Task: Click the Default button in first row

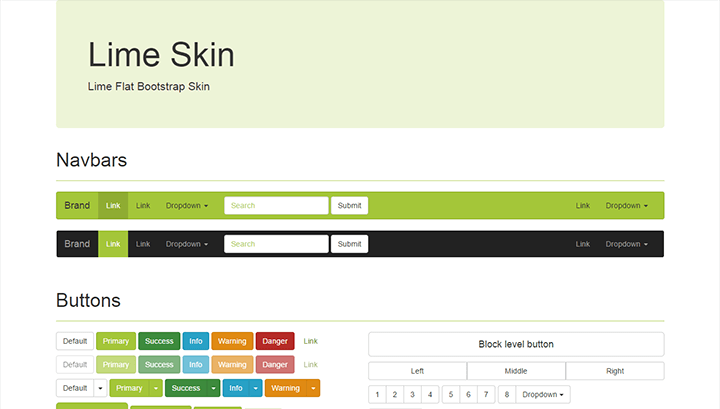Action: pos(75,341)
